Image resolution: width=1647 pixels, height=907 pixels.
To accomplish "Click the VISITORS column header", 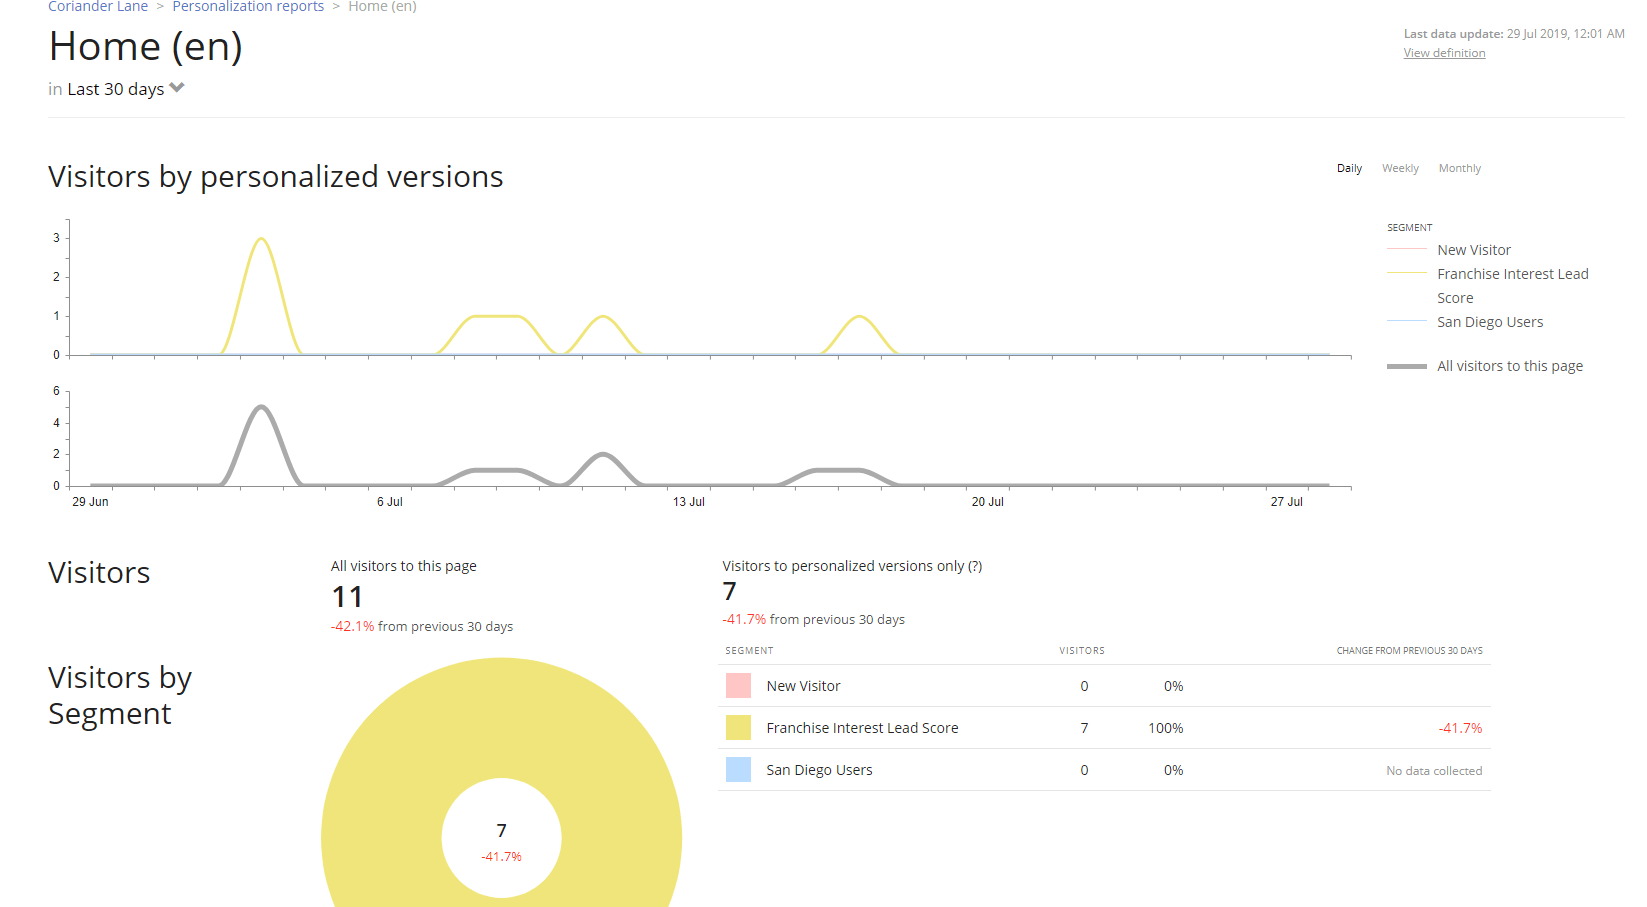I will (x=1082, y=651).
